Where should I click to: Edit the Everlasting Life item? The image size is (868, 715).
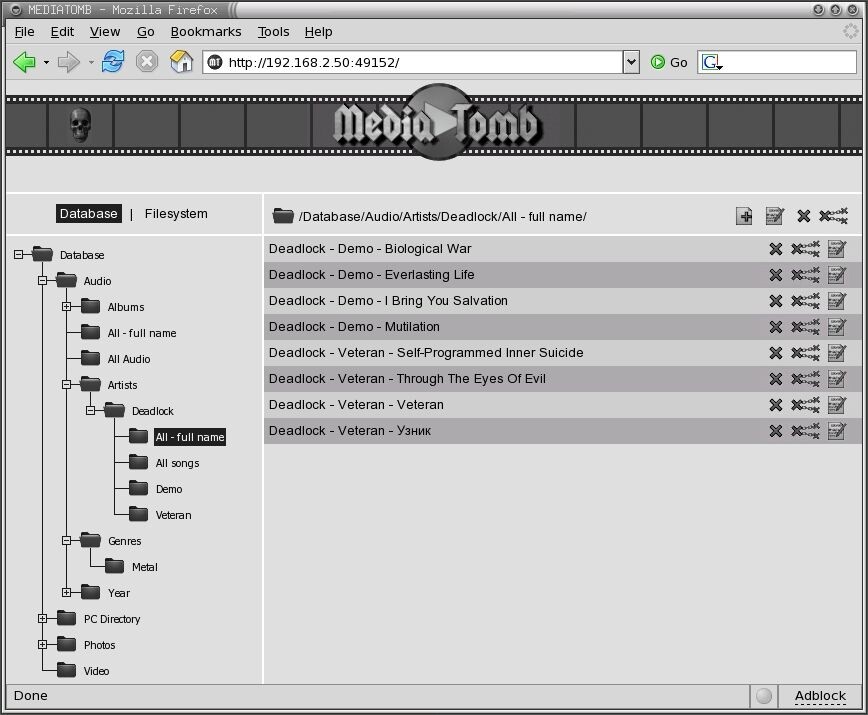point(836,275)
